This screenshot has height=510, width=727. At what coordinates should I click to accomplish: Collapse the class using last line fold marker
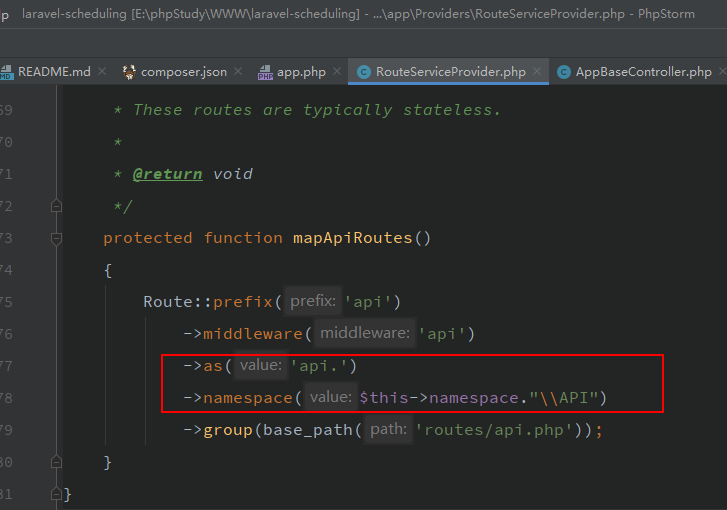point(57,494)
